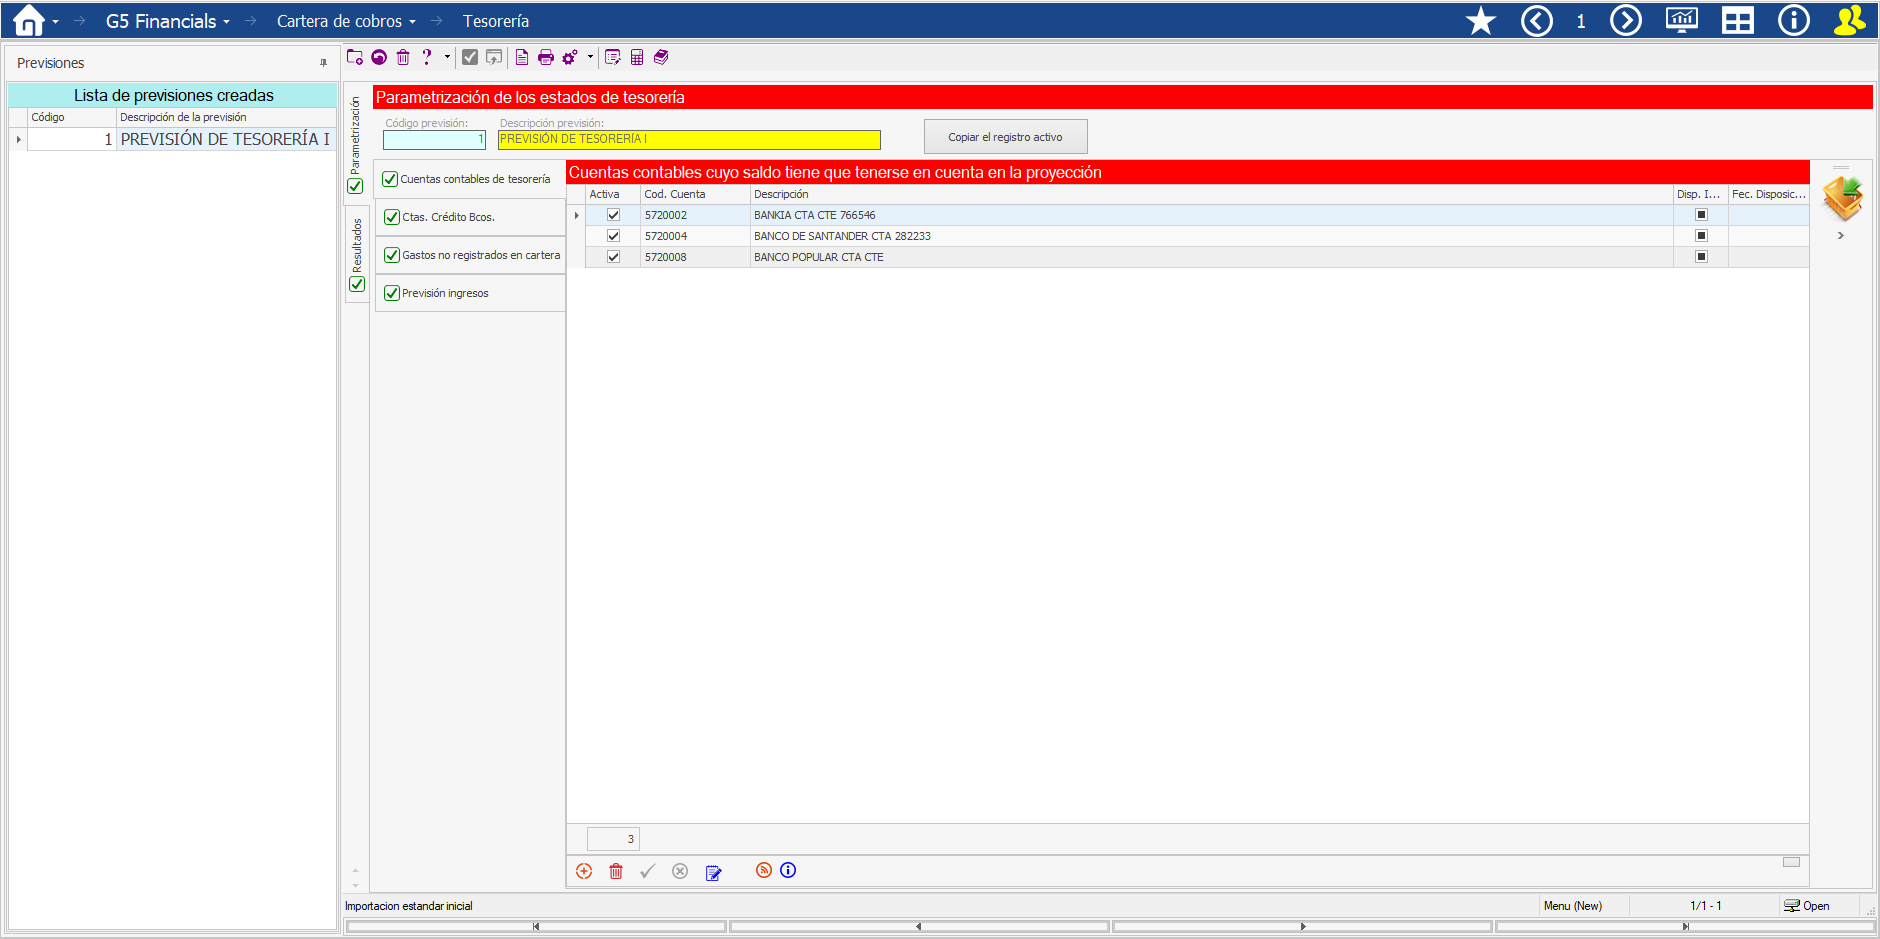The image size is (1880, 939).
Task: Click the purple calculator toolbar icon
Action: (637, 58)
